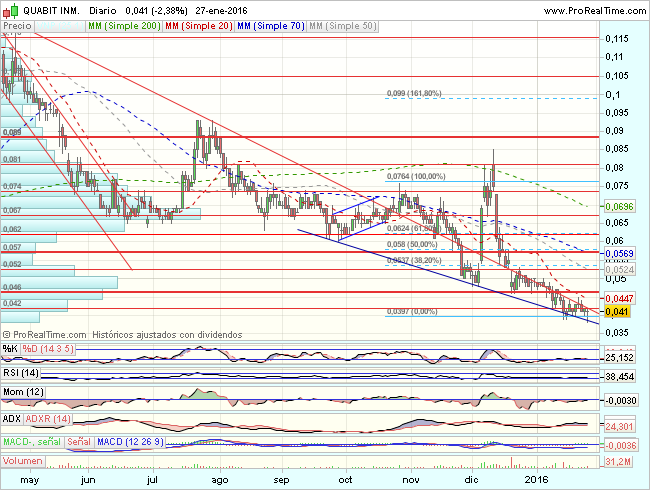The width and height of the screenshot is (650, 490).
Task: Click the ADXR (14) label
Action: [x=48, y=419]
